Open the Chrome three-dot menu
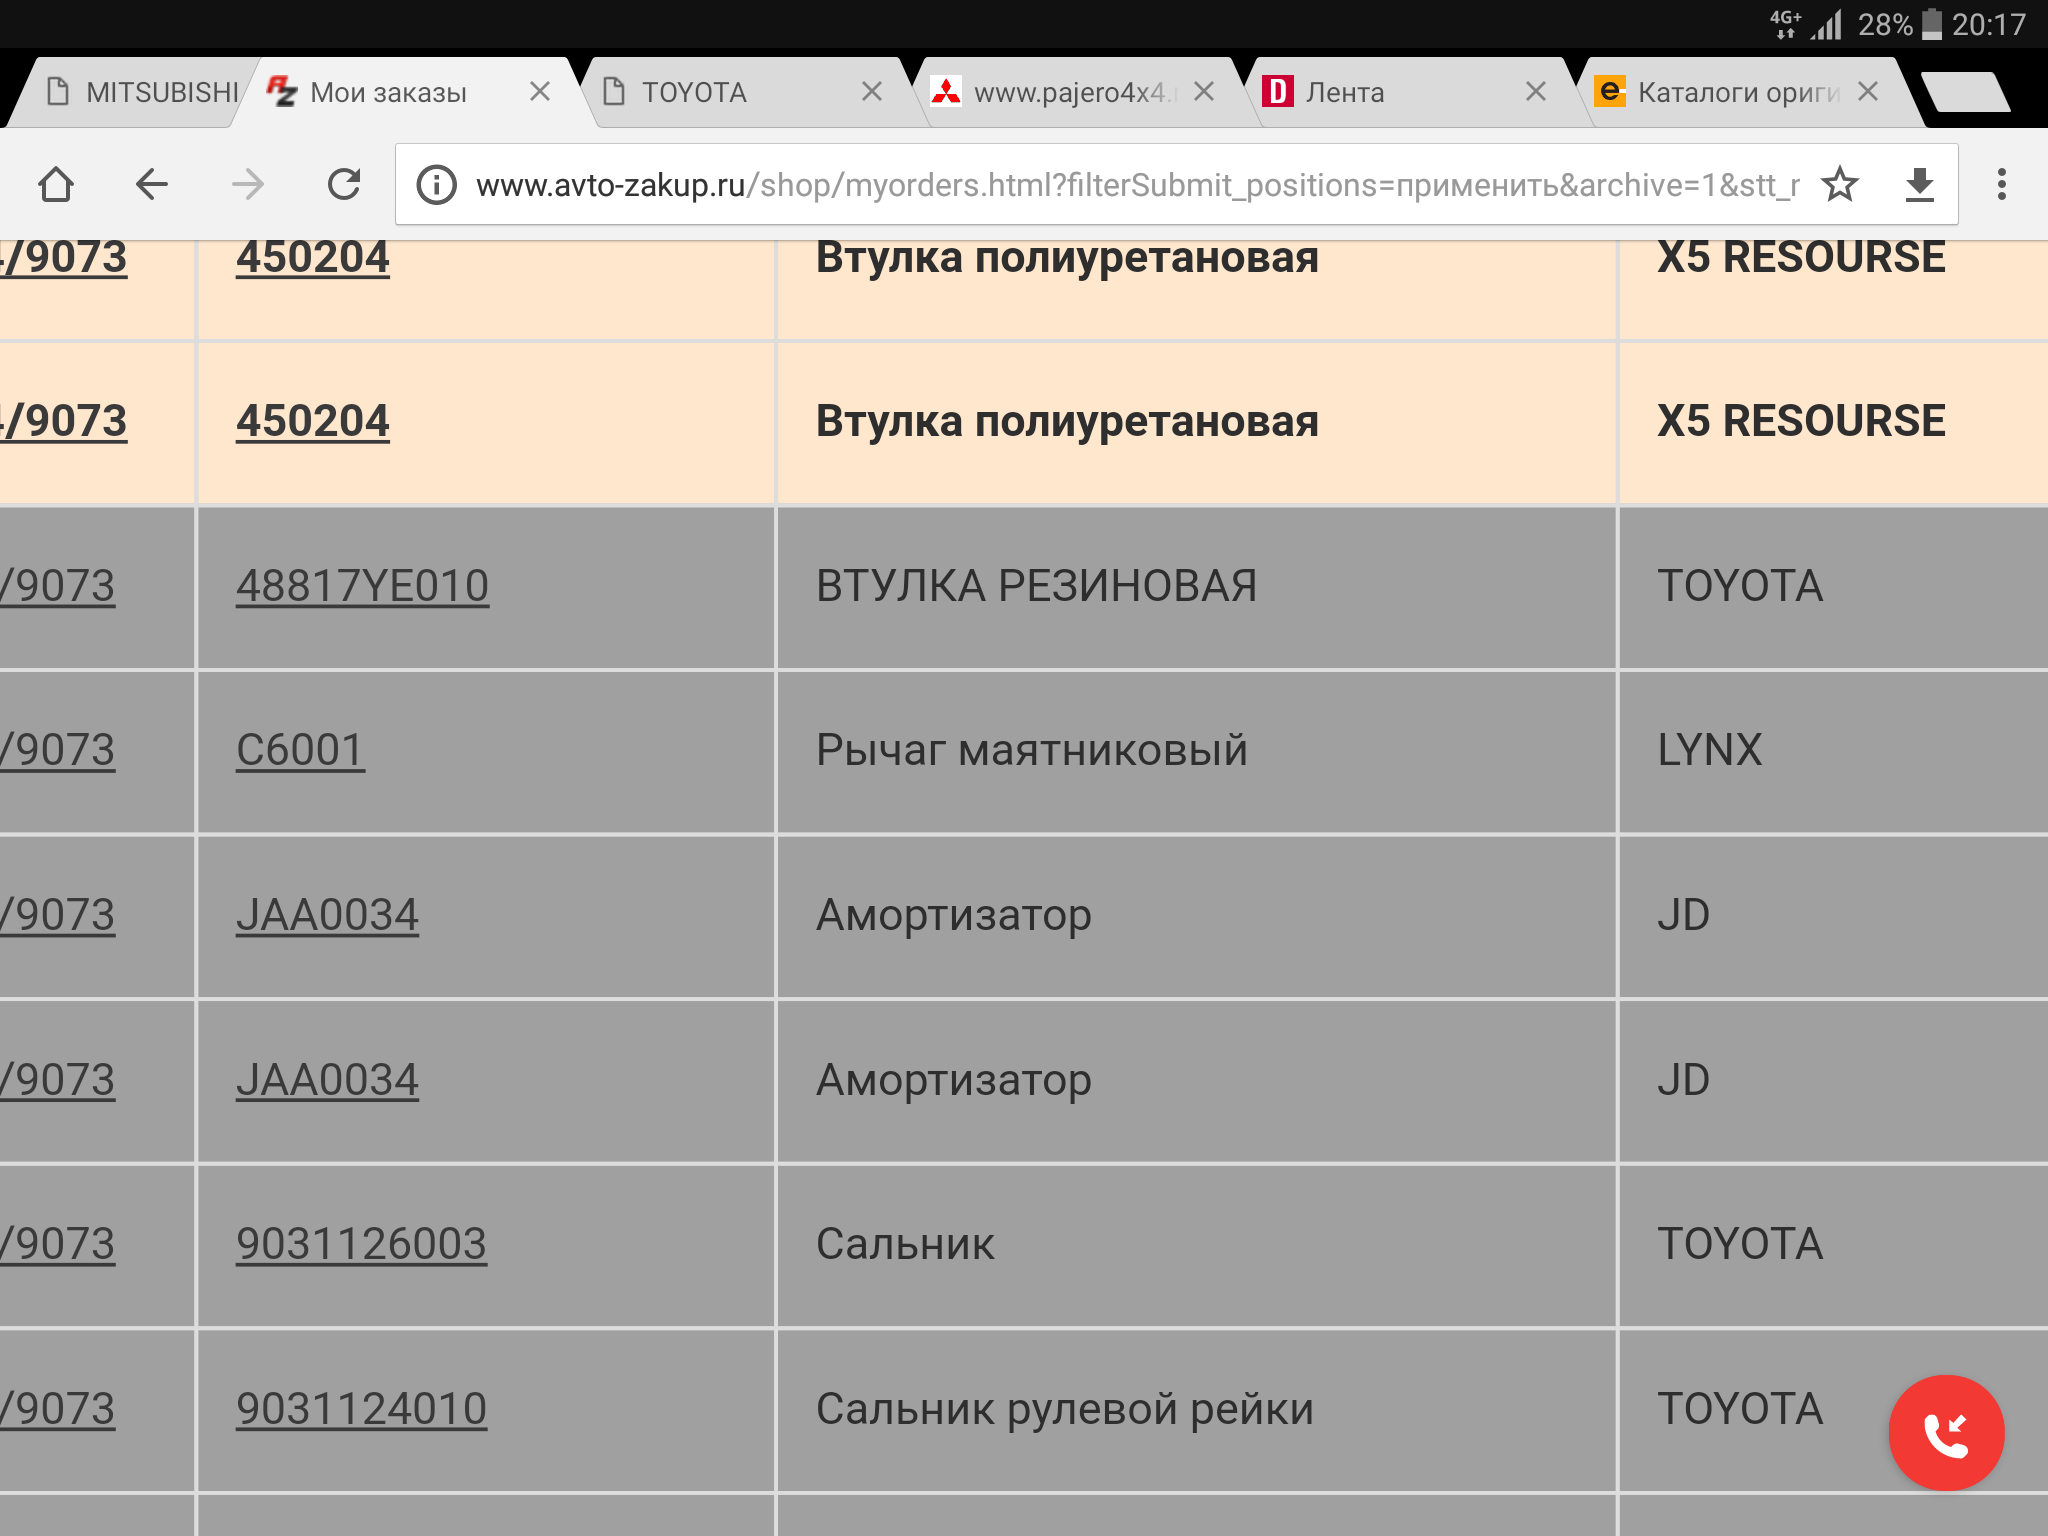2048x1536 pixels. (x=2001, y=185)
